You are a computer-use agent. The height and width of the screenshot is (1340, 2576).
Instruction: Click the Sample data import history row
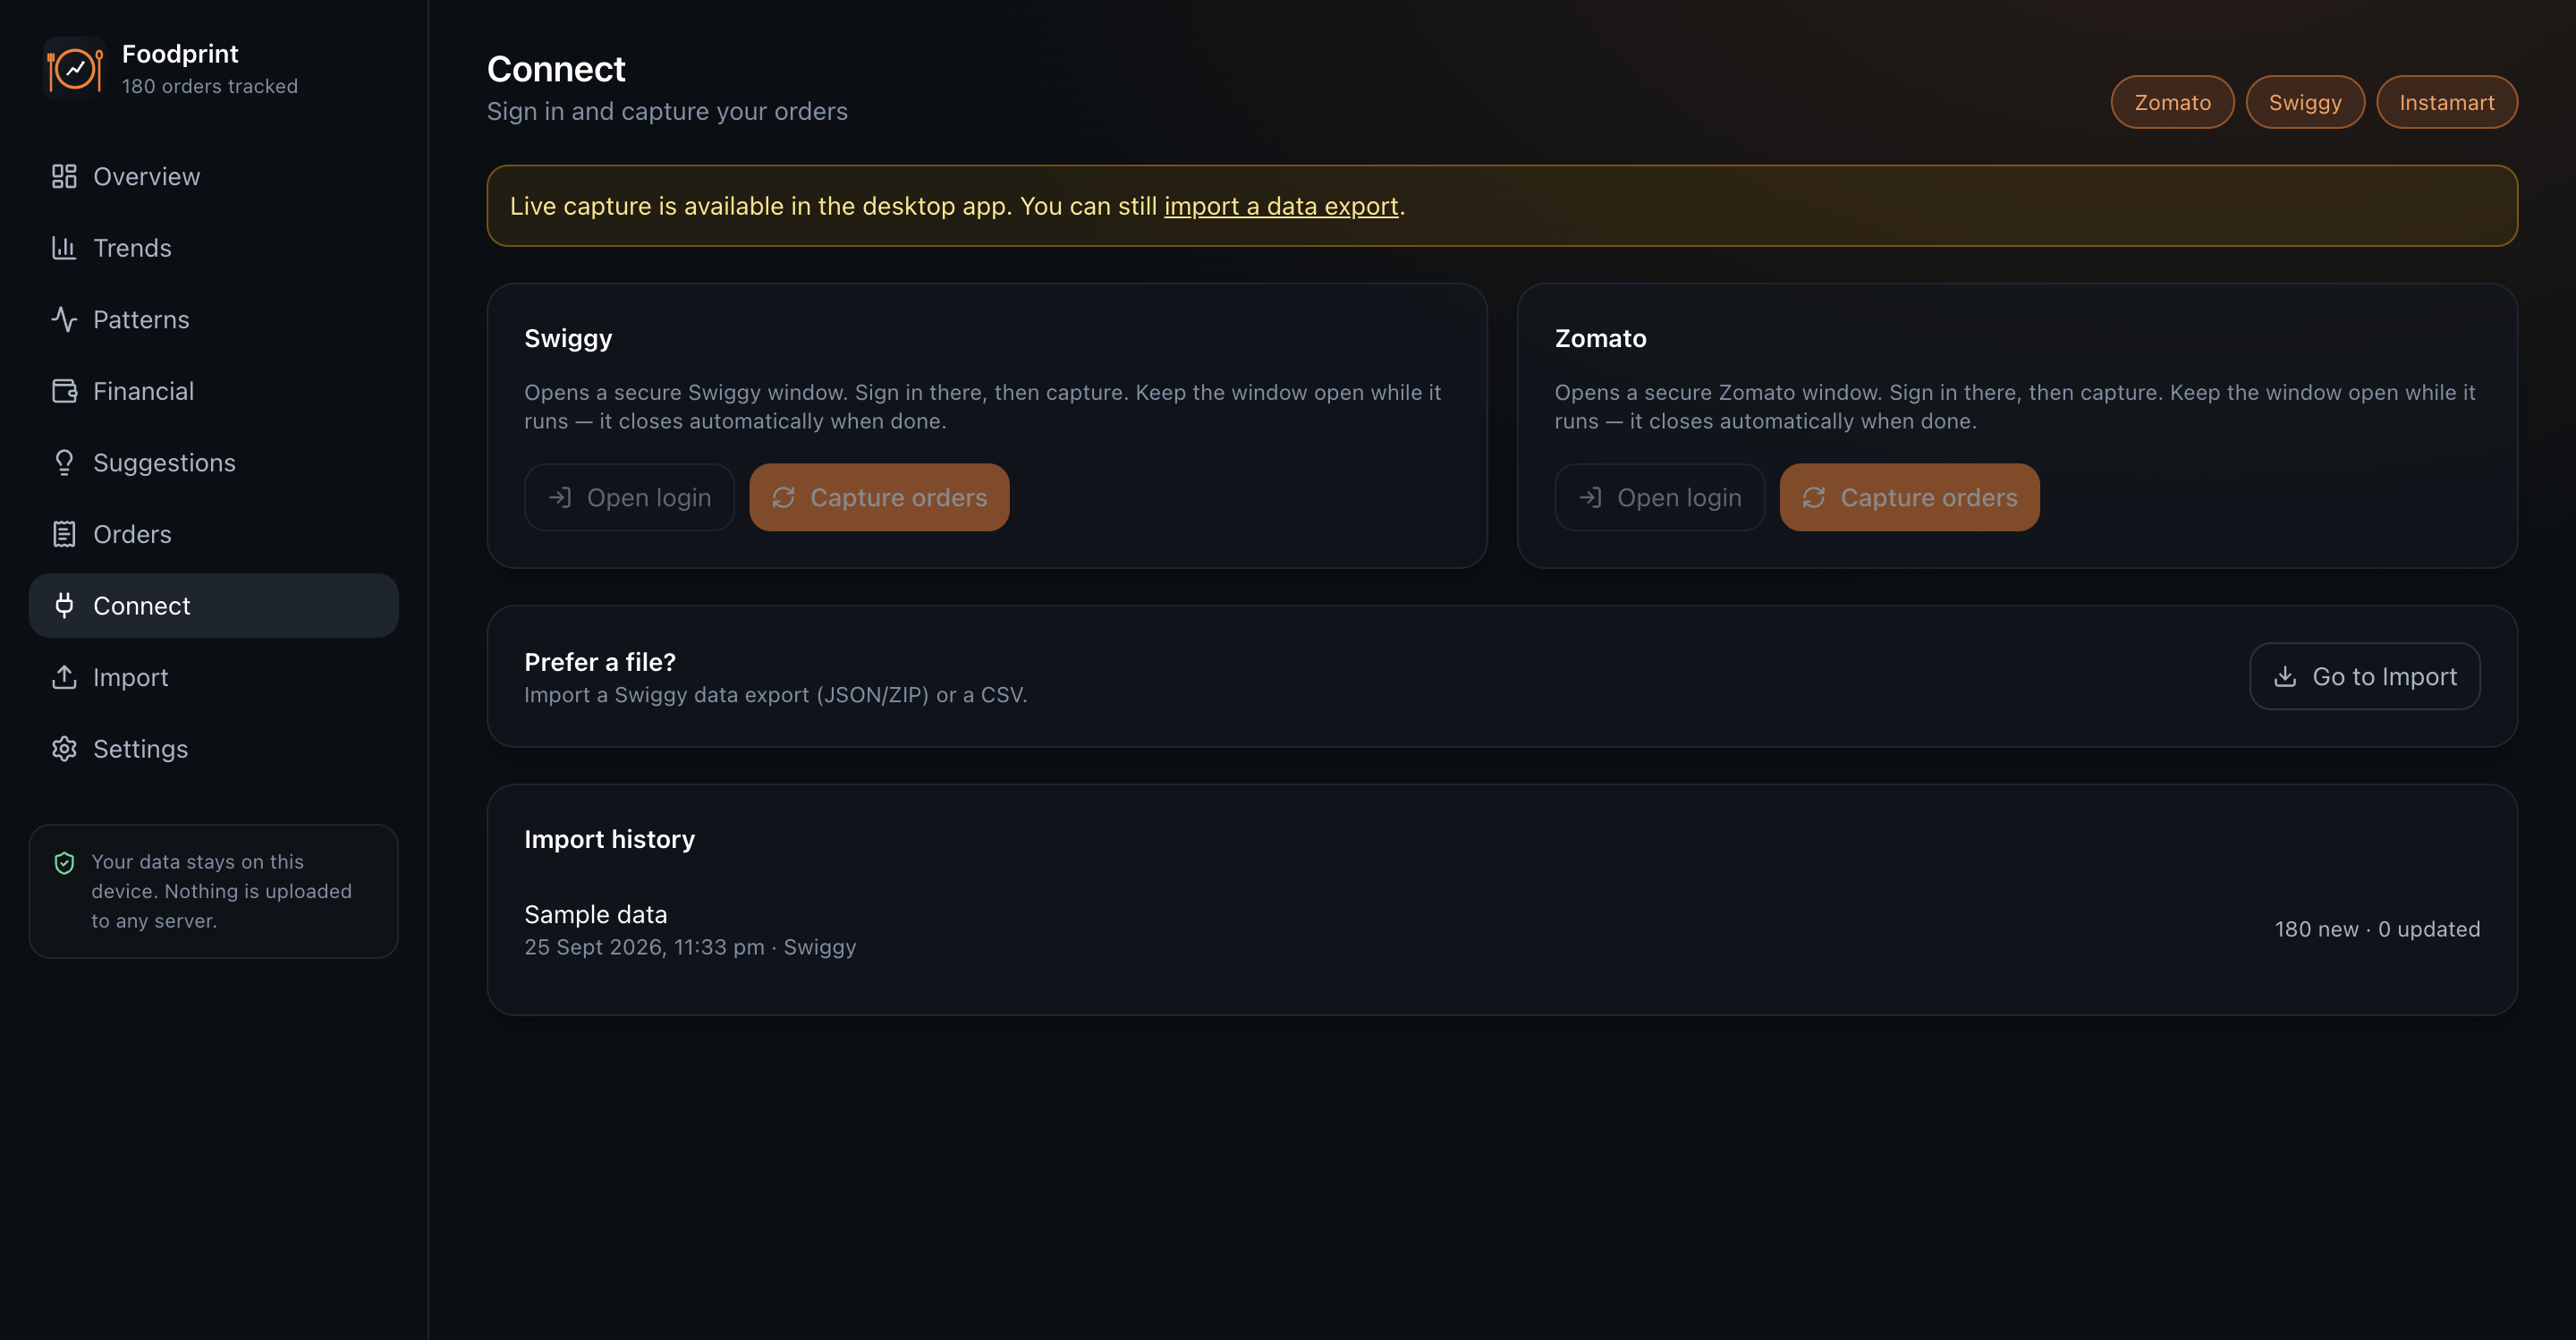1502,929
